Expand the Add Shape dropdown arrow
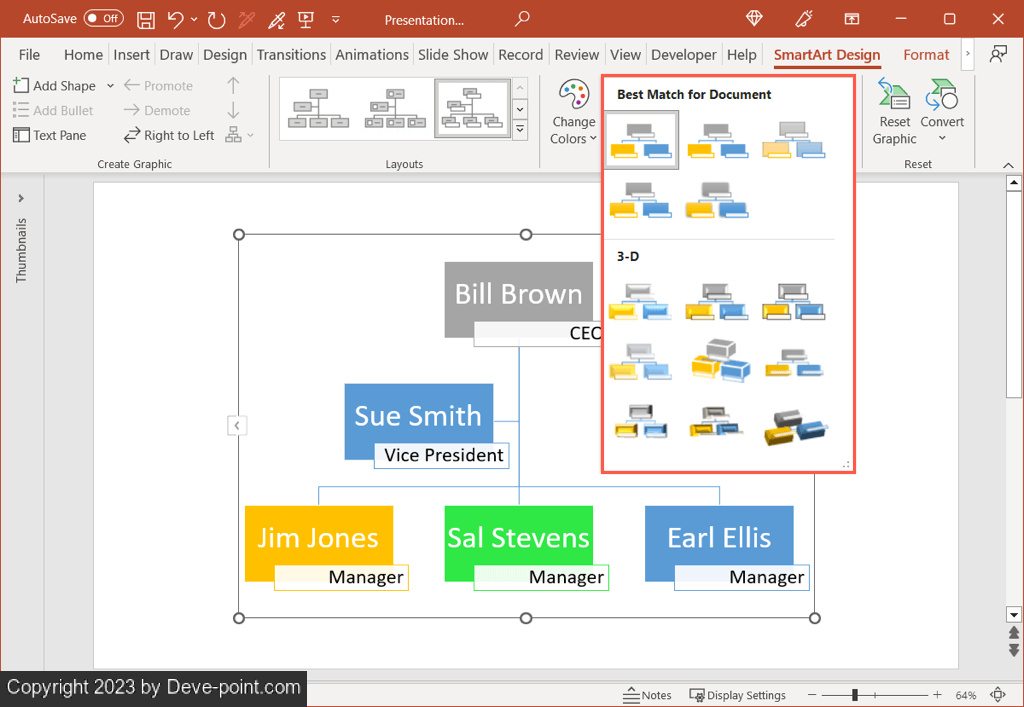The height and width of the screenshot is (707, 1024). [x=111, y=86]
